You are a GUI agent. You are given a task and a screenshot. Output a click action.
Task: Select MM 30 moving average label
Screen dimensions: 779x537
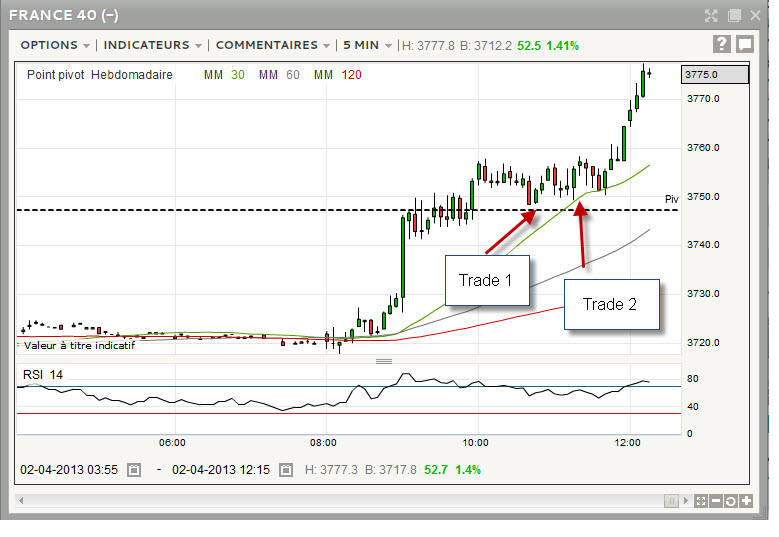pos(224,75)
